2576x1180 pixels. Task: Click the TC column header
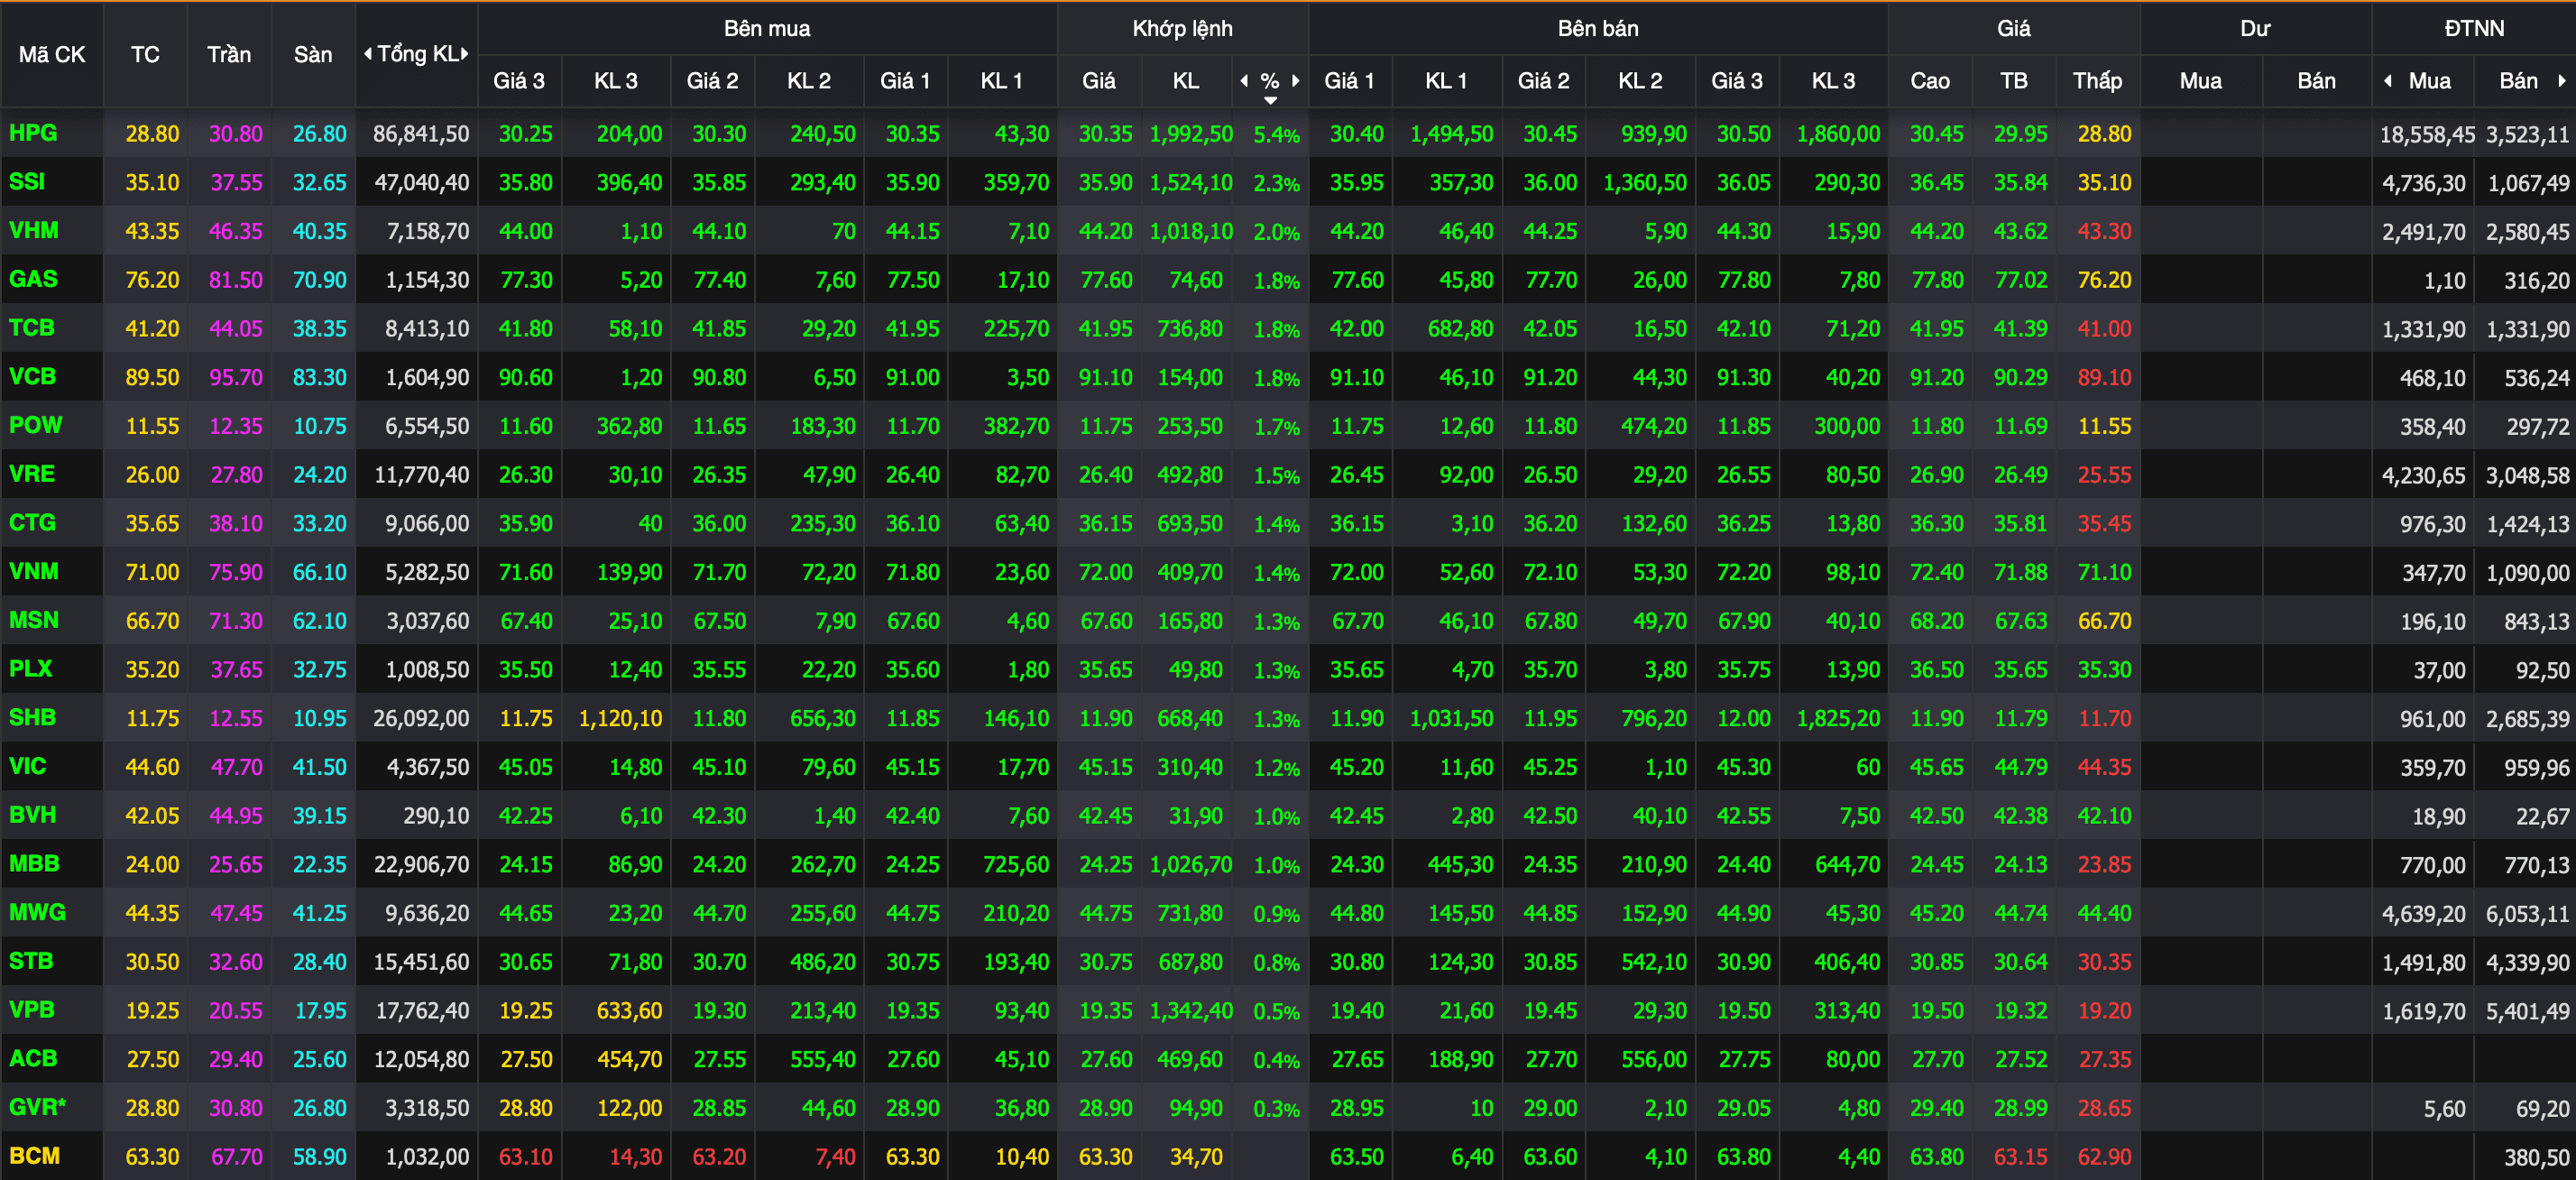click(x=145, y=54)
